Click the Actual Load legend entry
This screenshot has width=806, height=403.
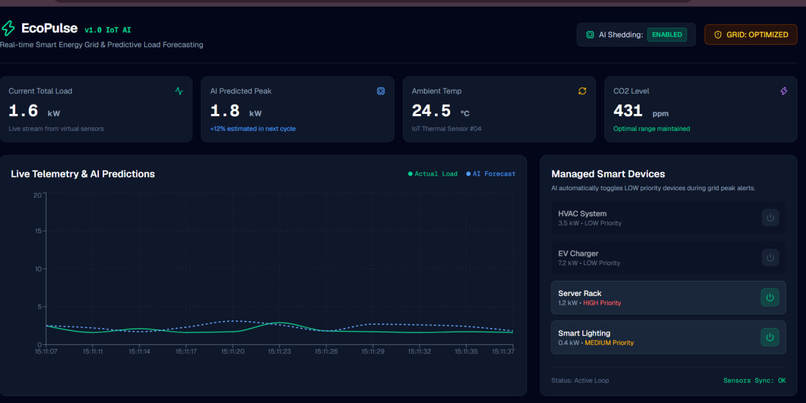tap(432, 174)
